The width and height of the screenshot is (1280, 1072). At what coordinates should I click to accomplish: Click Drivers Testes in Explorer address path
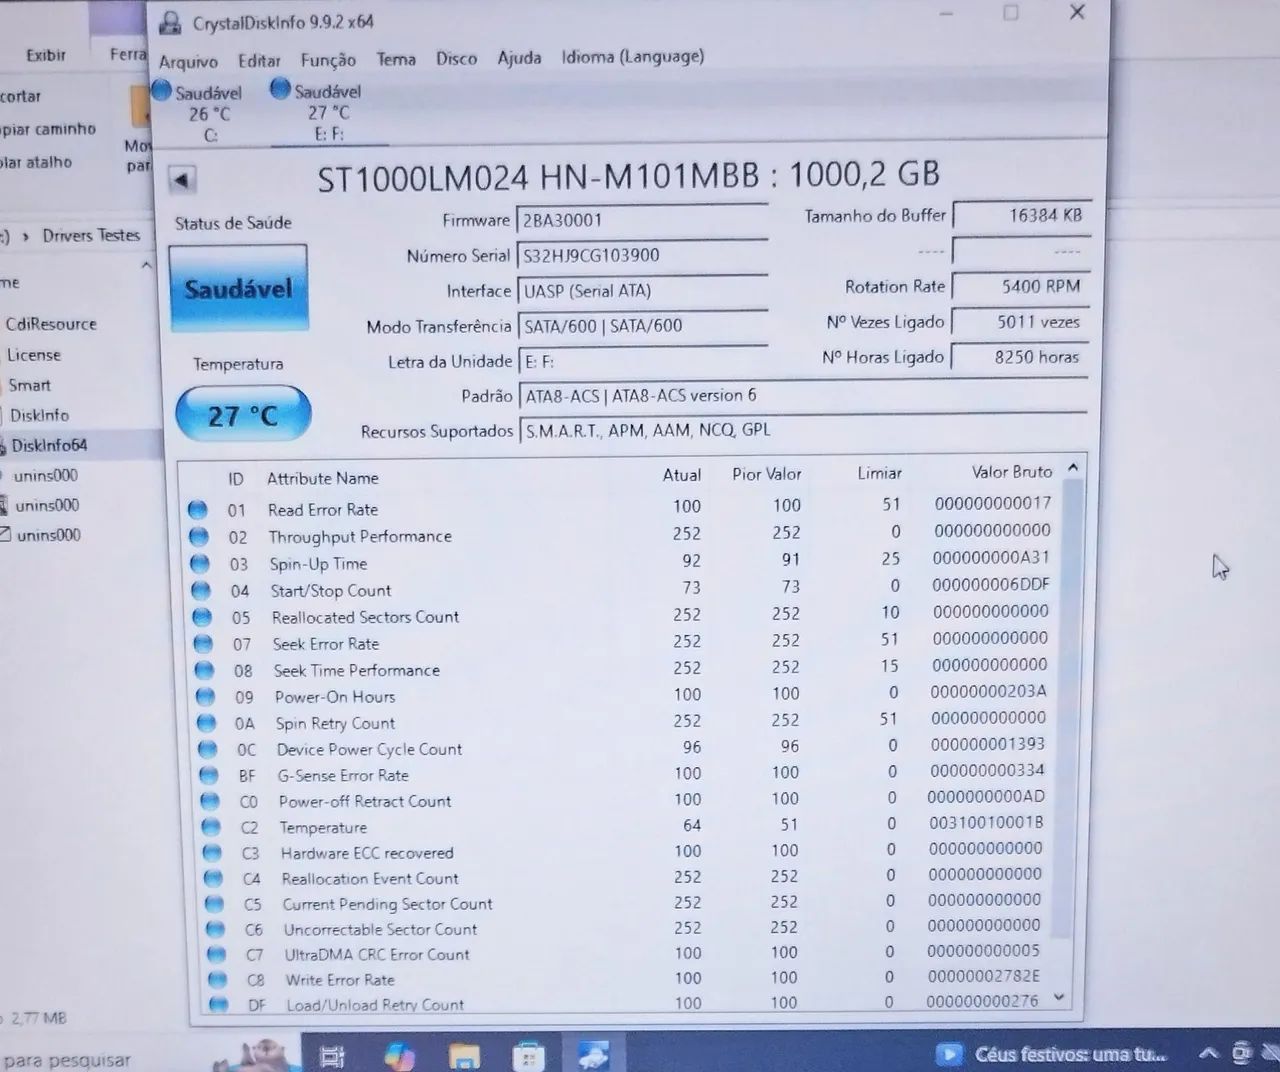pyautogui.click(x=91, y=235)
